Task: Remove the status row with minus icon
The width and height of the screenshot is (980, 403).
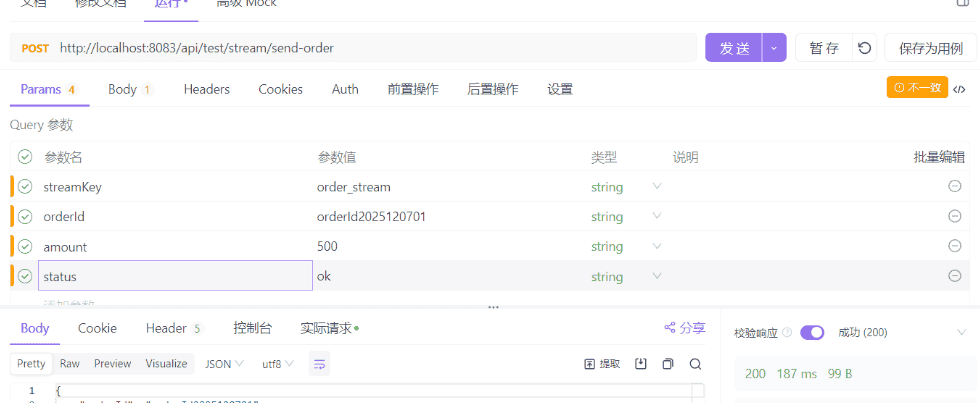Action: click(954, 276)
